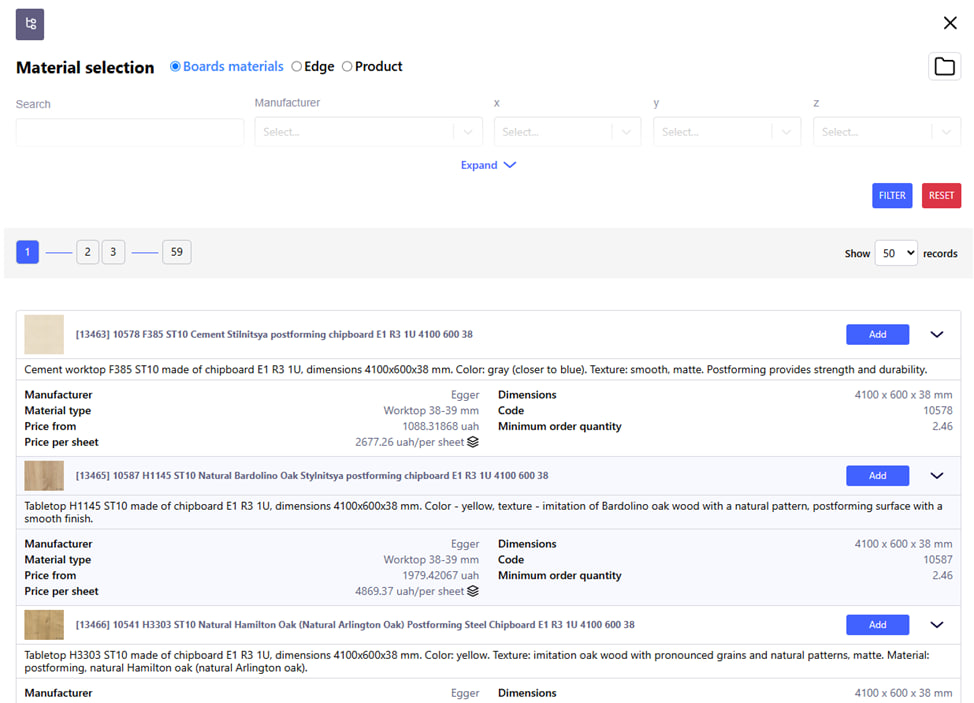Viewport: 974px width, 703px height.
Task: Open the Manufacturer dropdown
Action: pos(368,132)
